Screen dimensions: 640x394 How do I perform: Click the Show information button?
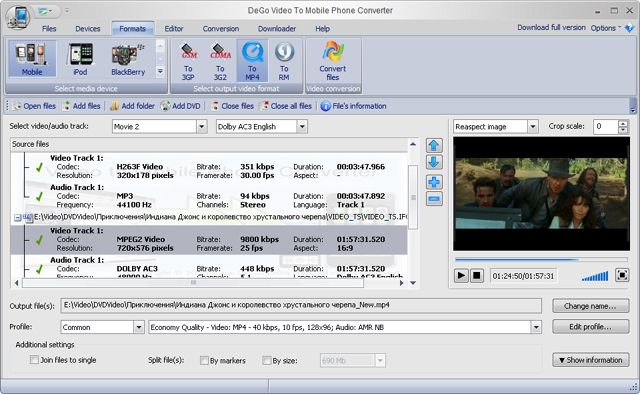pyautogui.click(x=591, y=360)
